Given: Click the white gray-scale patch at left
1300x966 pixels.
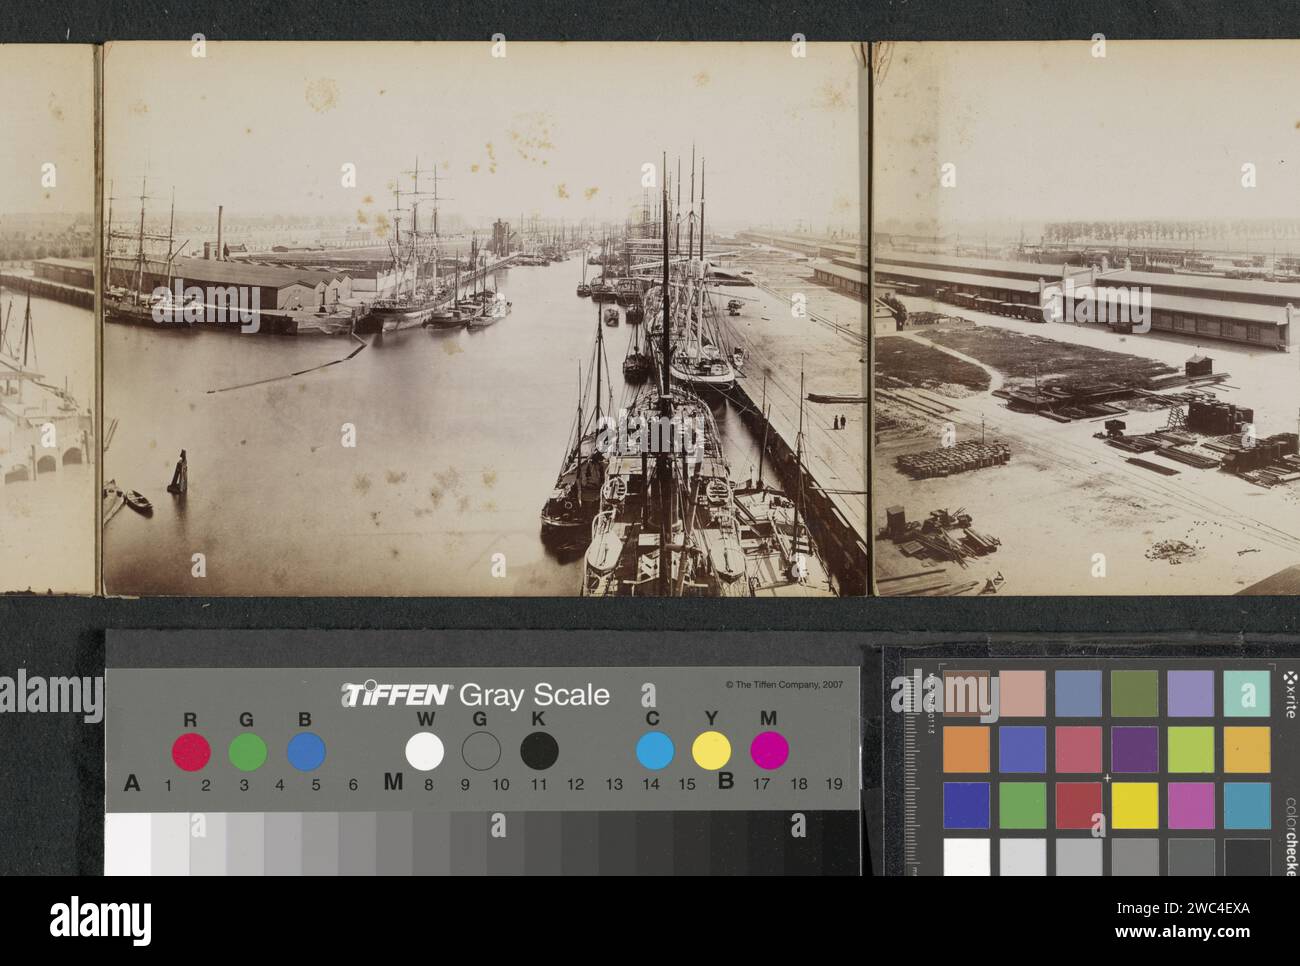Looking at the screenshot, I should point(127,844).
